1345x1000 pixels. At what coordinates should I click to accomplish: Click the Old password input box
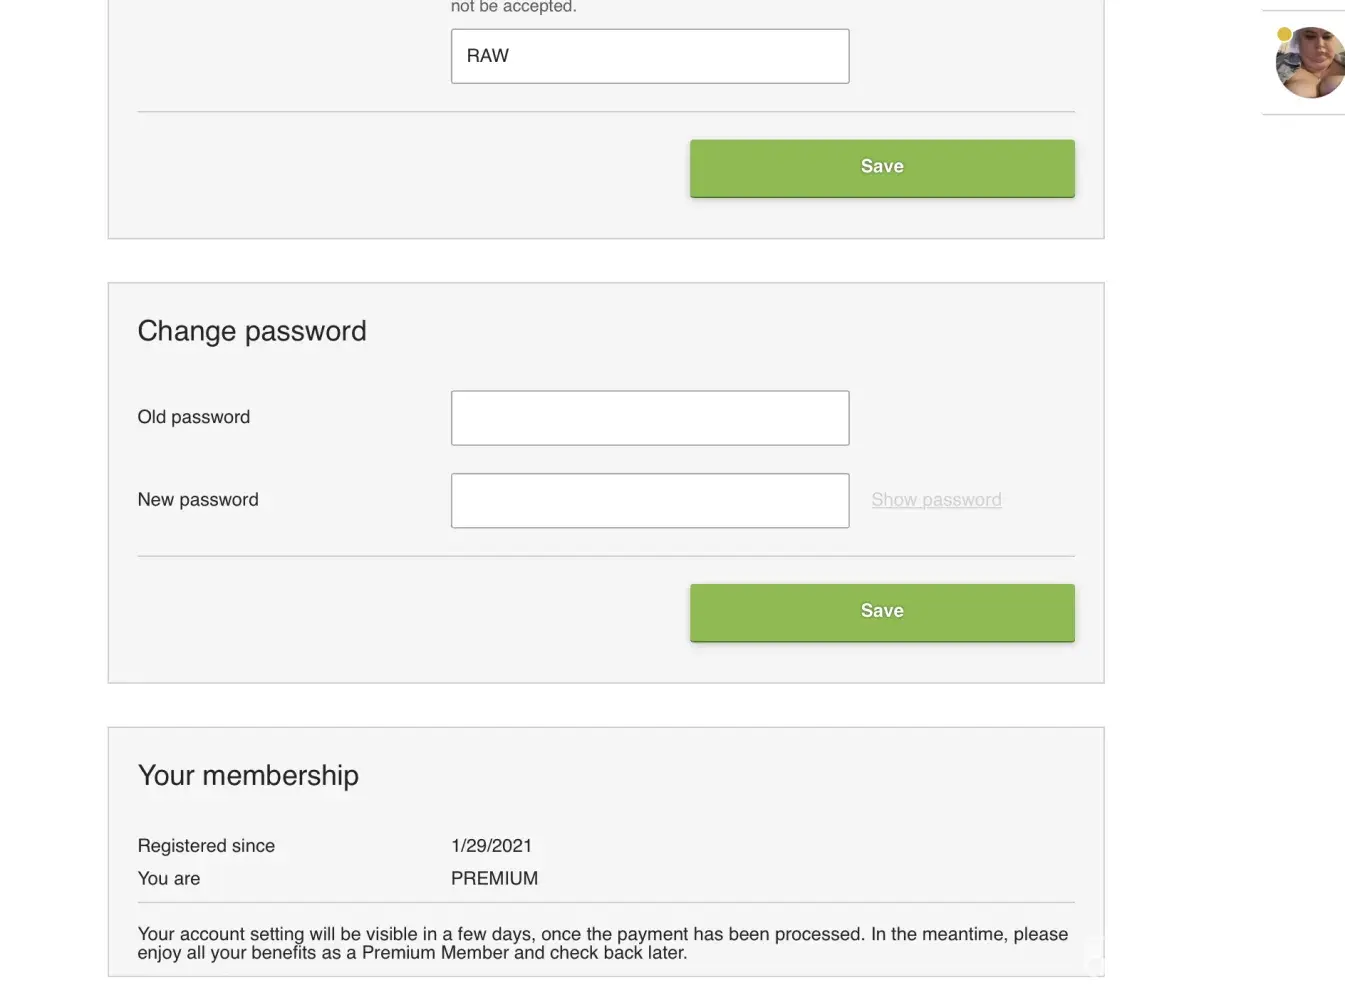650,418
